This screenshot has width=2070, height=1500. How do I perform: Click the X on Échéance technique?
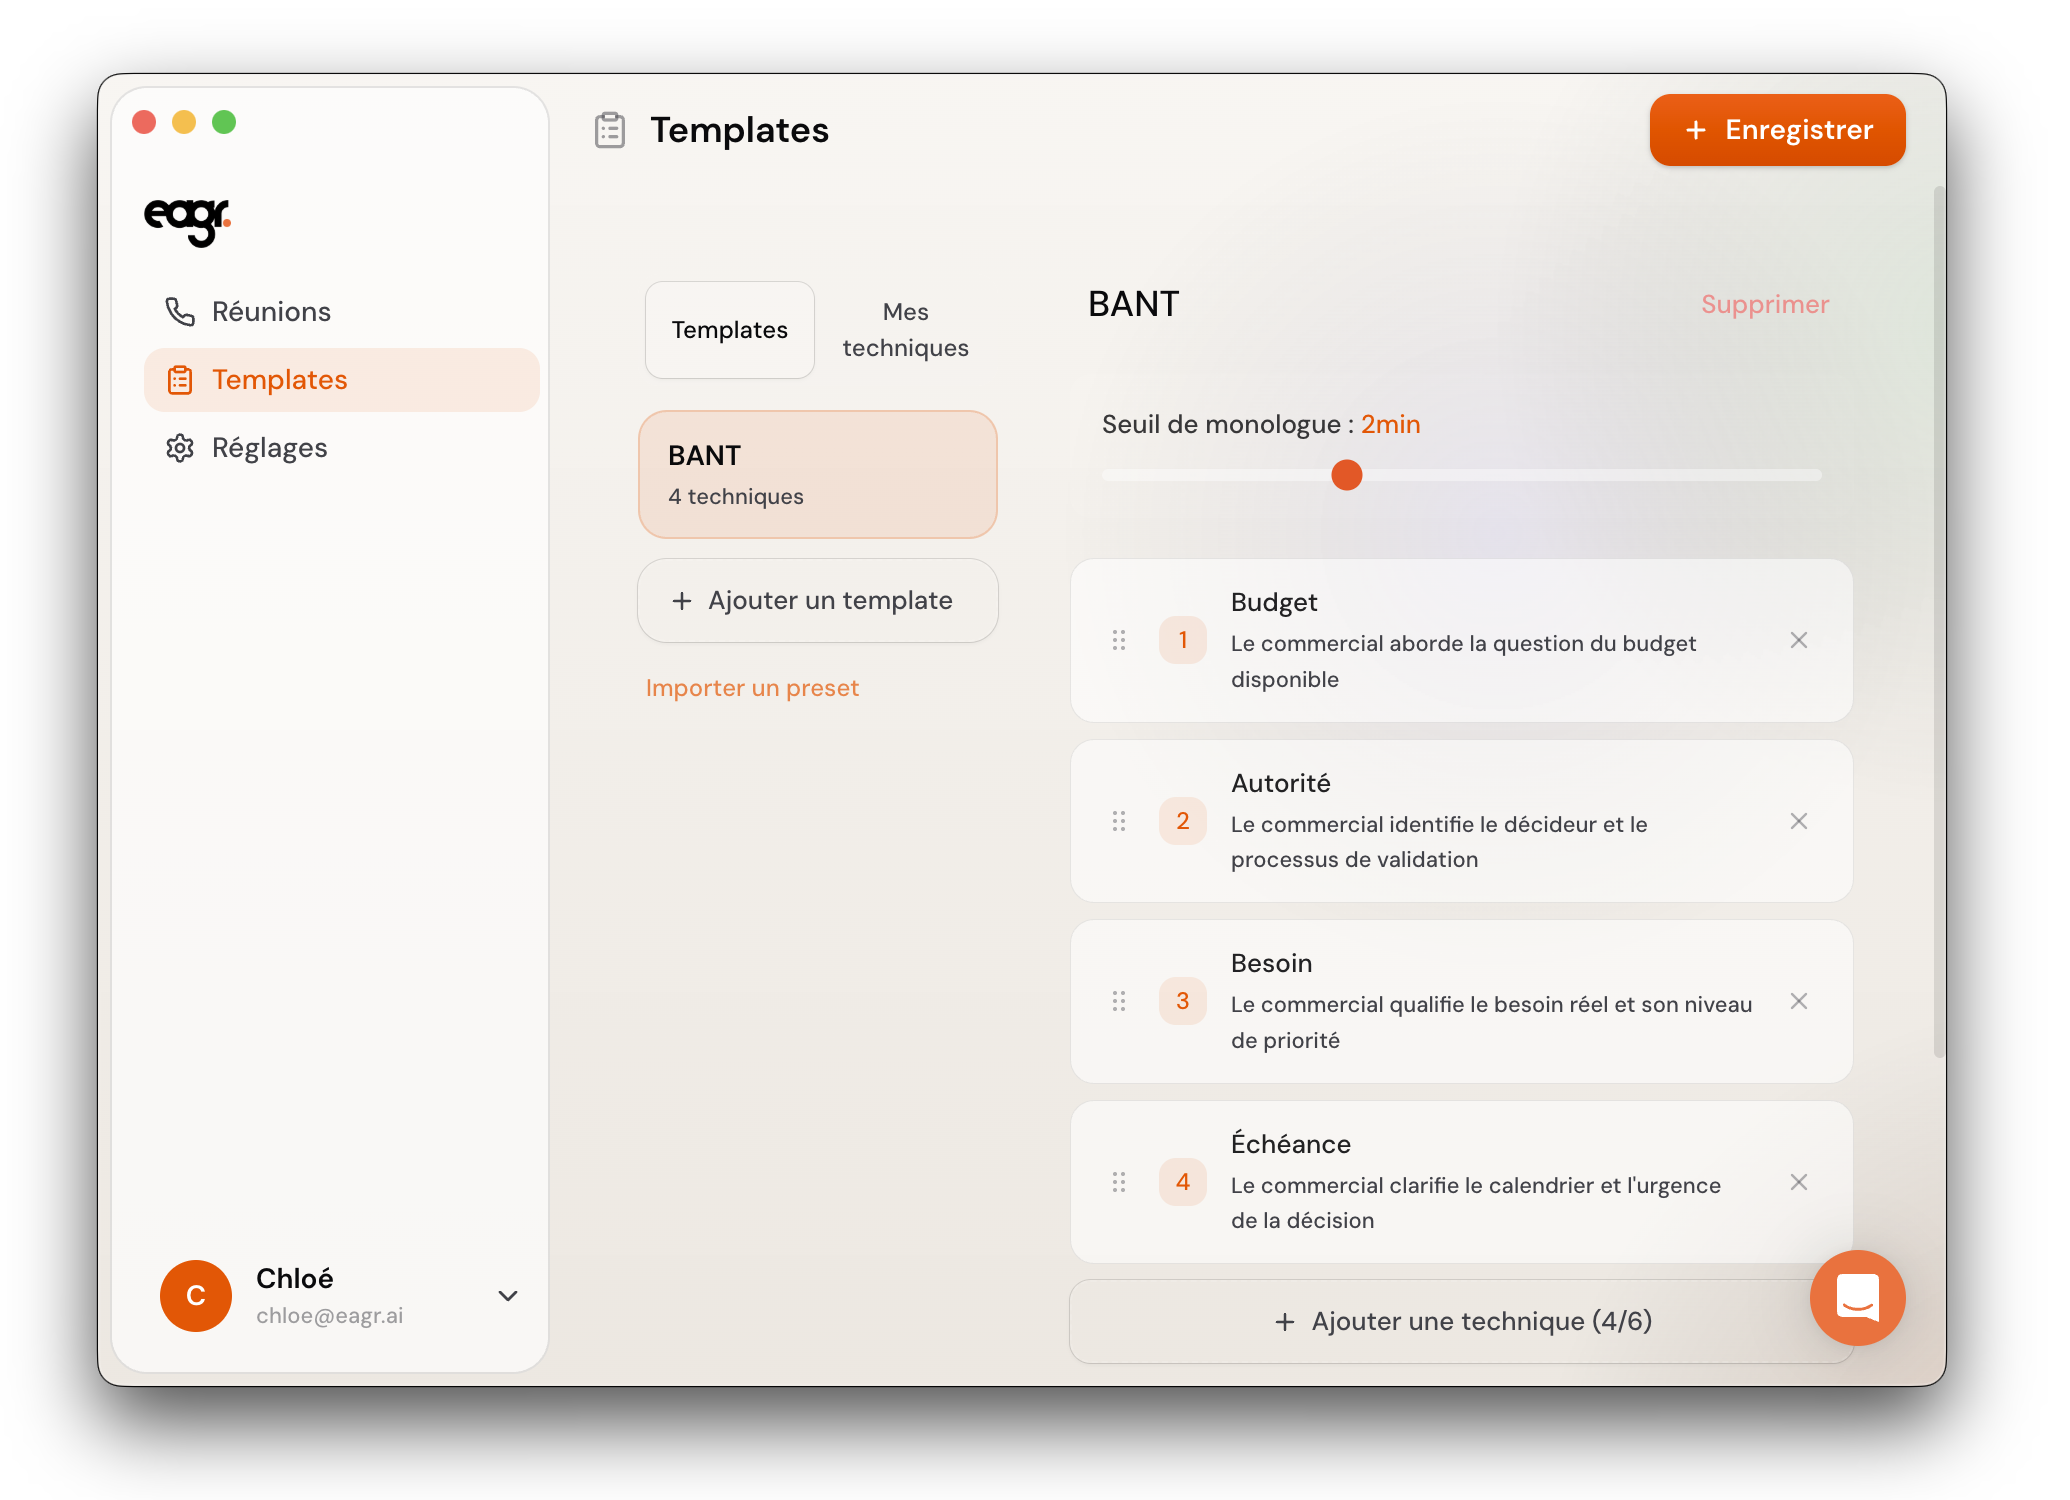pos(1798,1182)
